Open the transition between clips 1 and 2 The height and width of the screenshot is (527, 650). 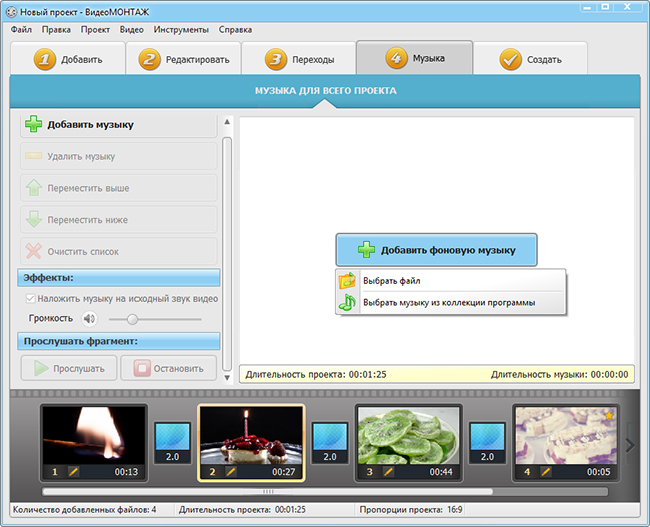[x=172, y=443]
